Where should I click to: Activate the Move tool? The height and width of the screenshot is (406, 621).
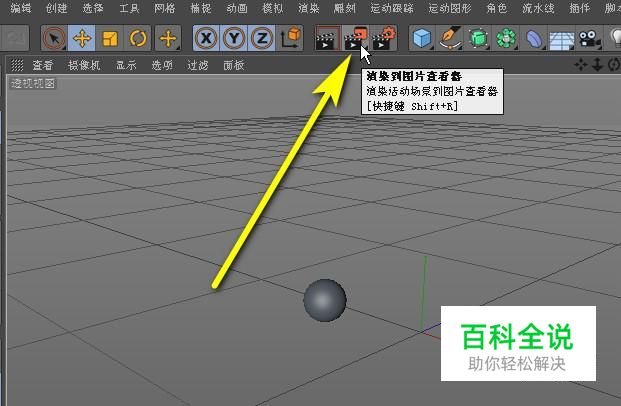tap(82, 38)
